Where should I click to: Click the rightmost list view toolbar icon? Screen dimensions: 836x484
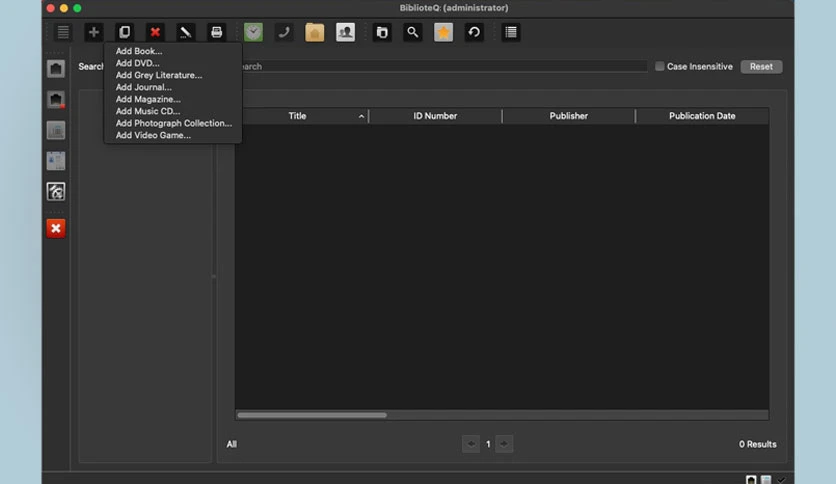511,32
